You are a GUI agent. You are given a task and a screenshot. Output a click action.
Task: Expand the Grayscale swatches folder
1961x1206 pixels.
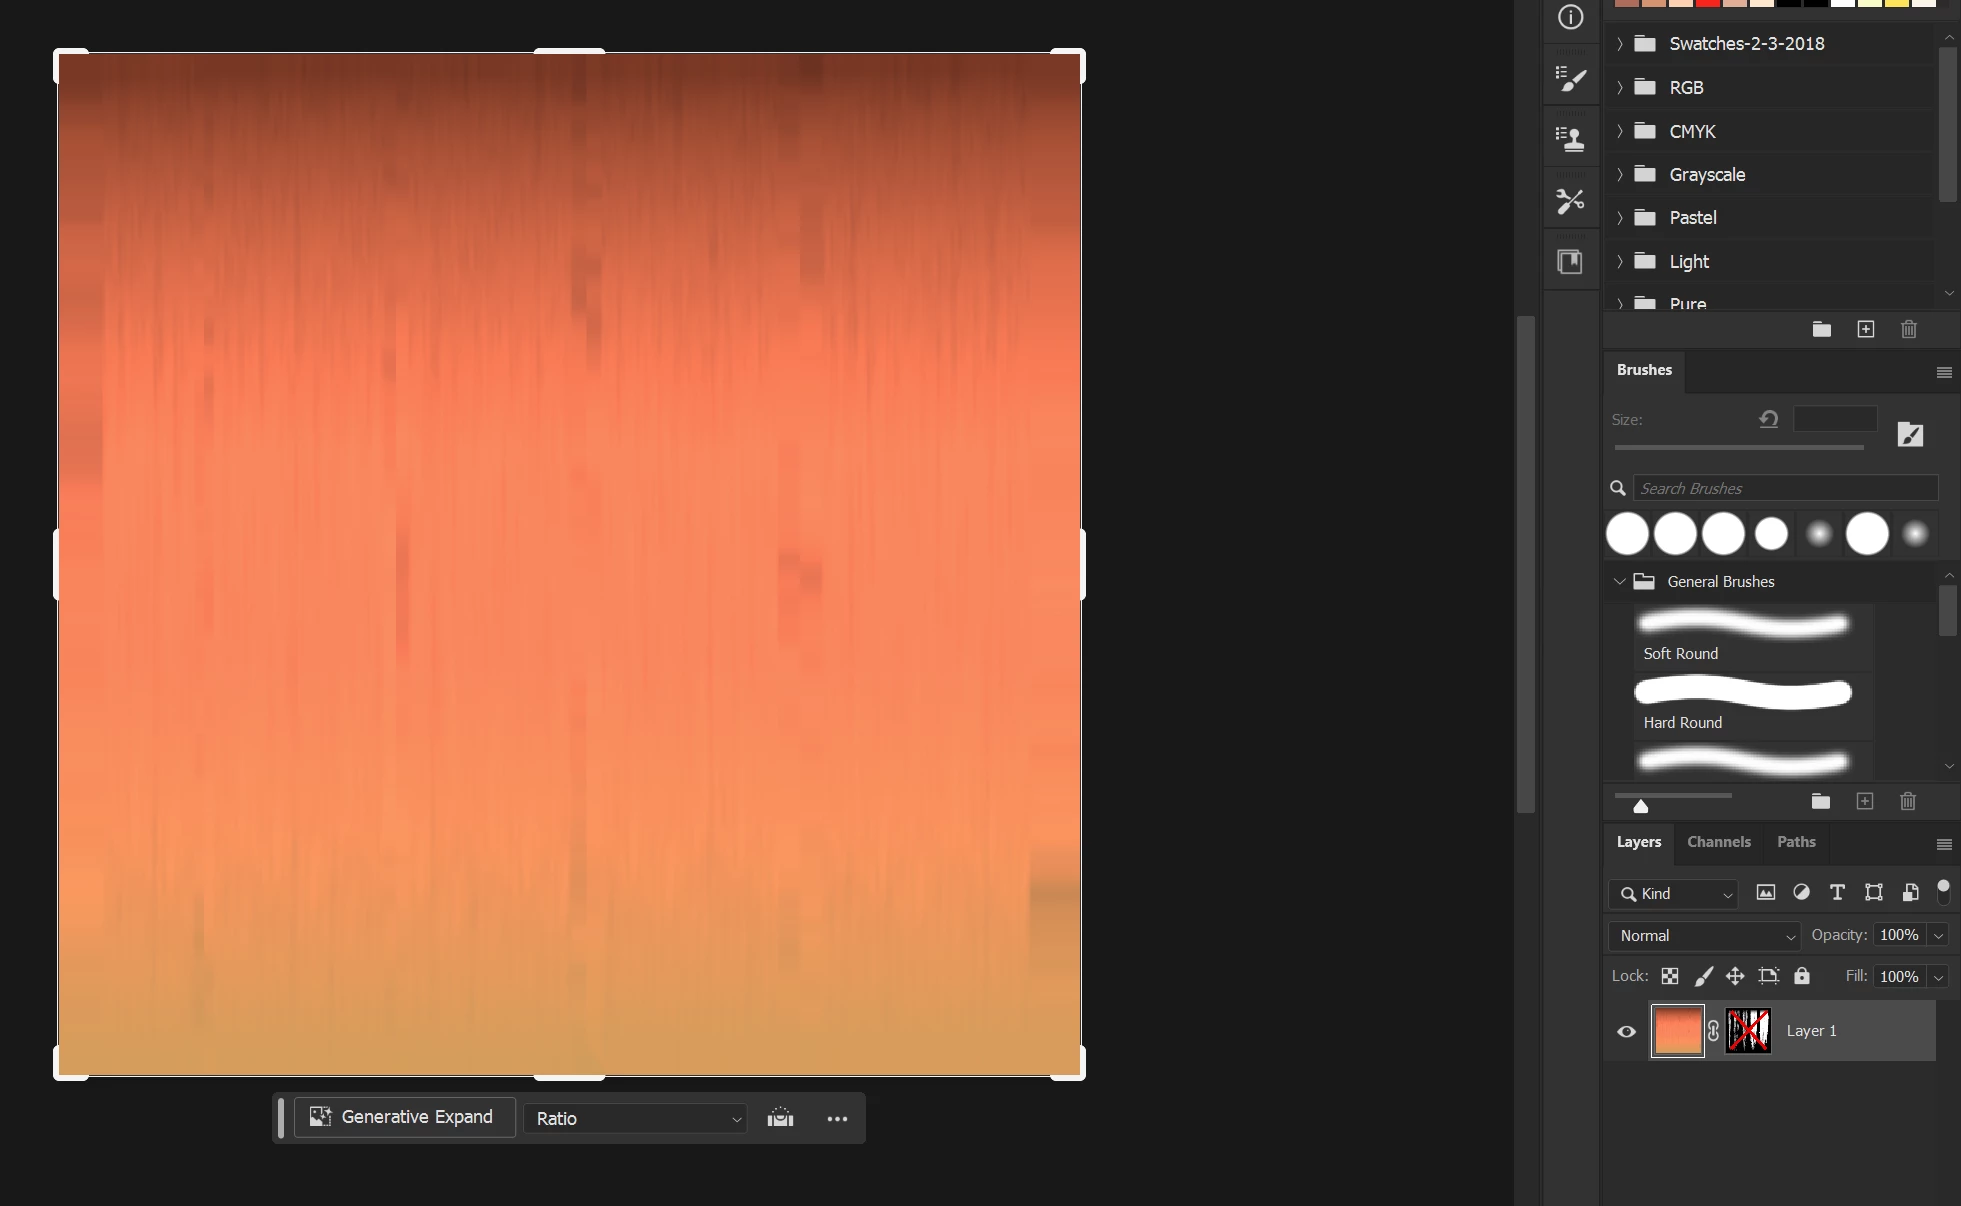1620,174
